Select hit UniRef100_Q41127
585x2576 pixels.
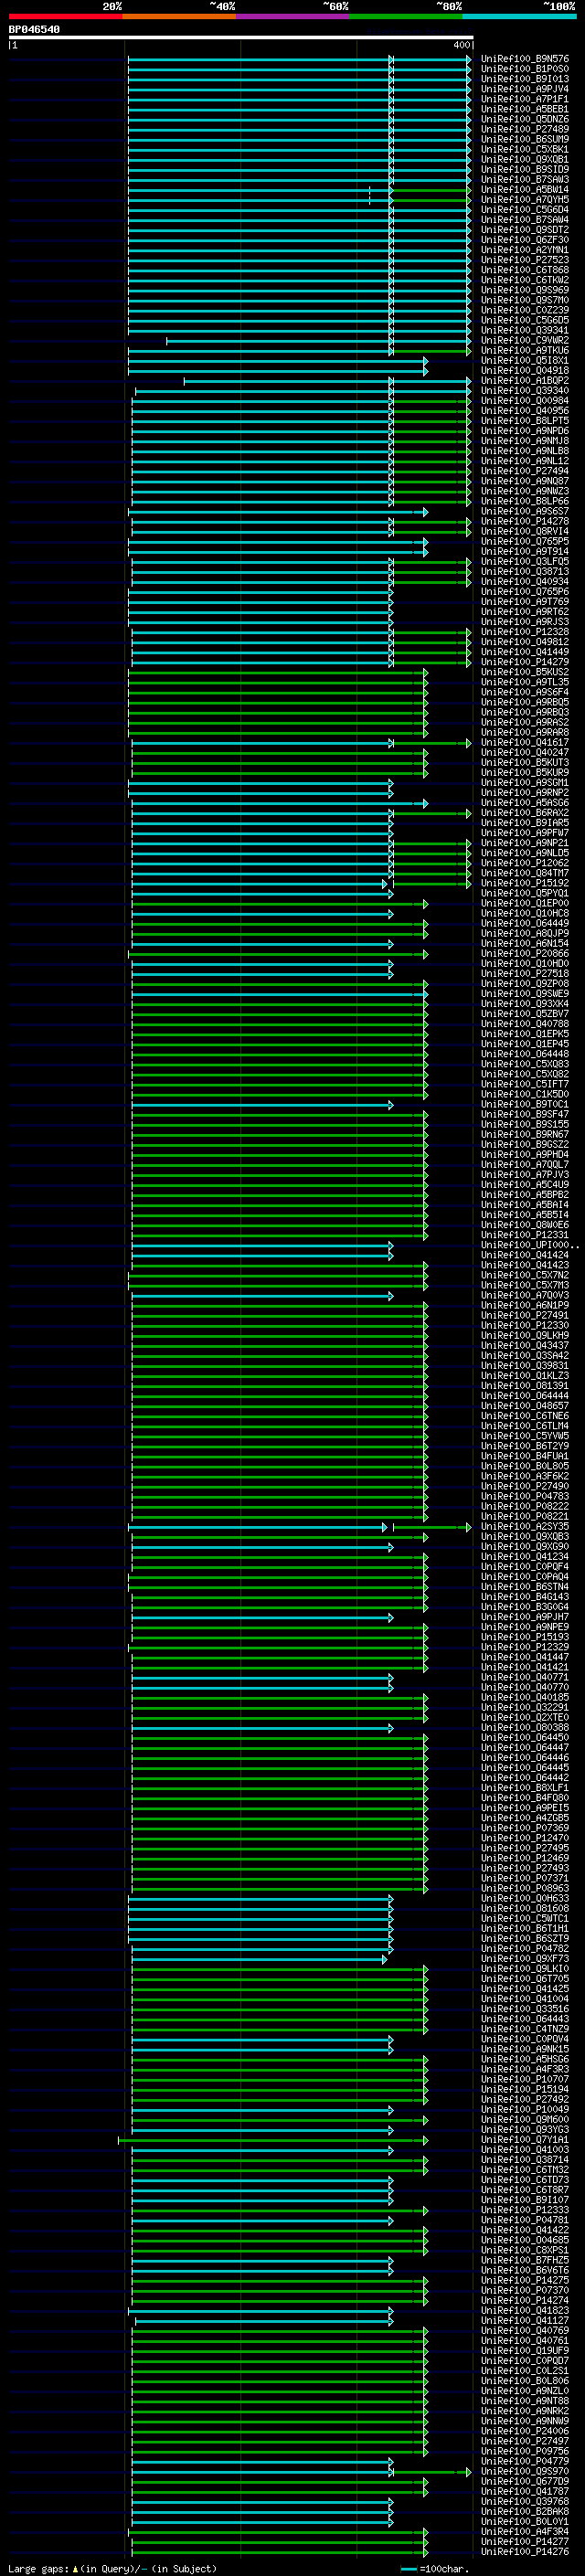(x=525, y=2320)
